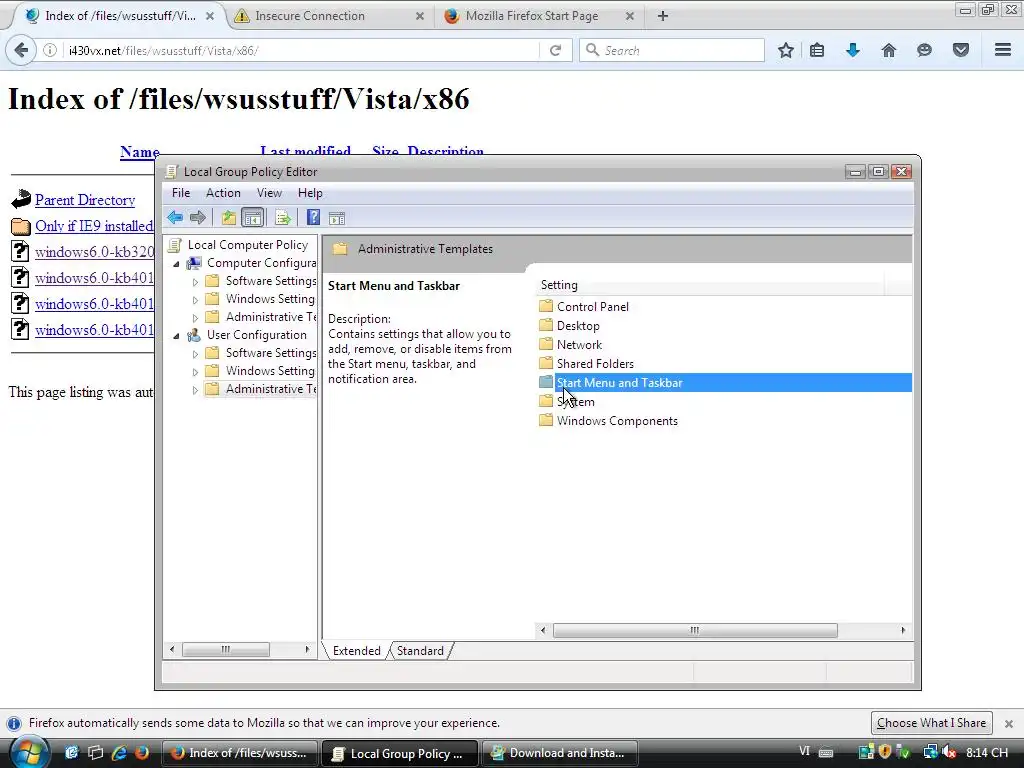Click the Export List toolbar icon
The width and height of the screenshot is (1024, 768).
click(282, 217)
